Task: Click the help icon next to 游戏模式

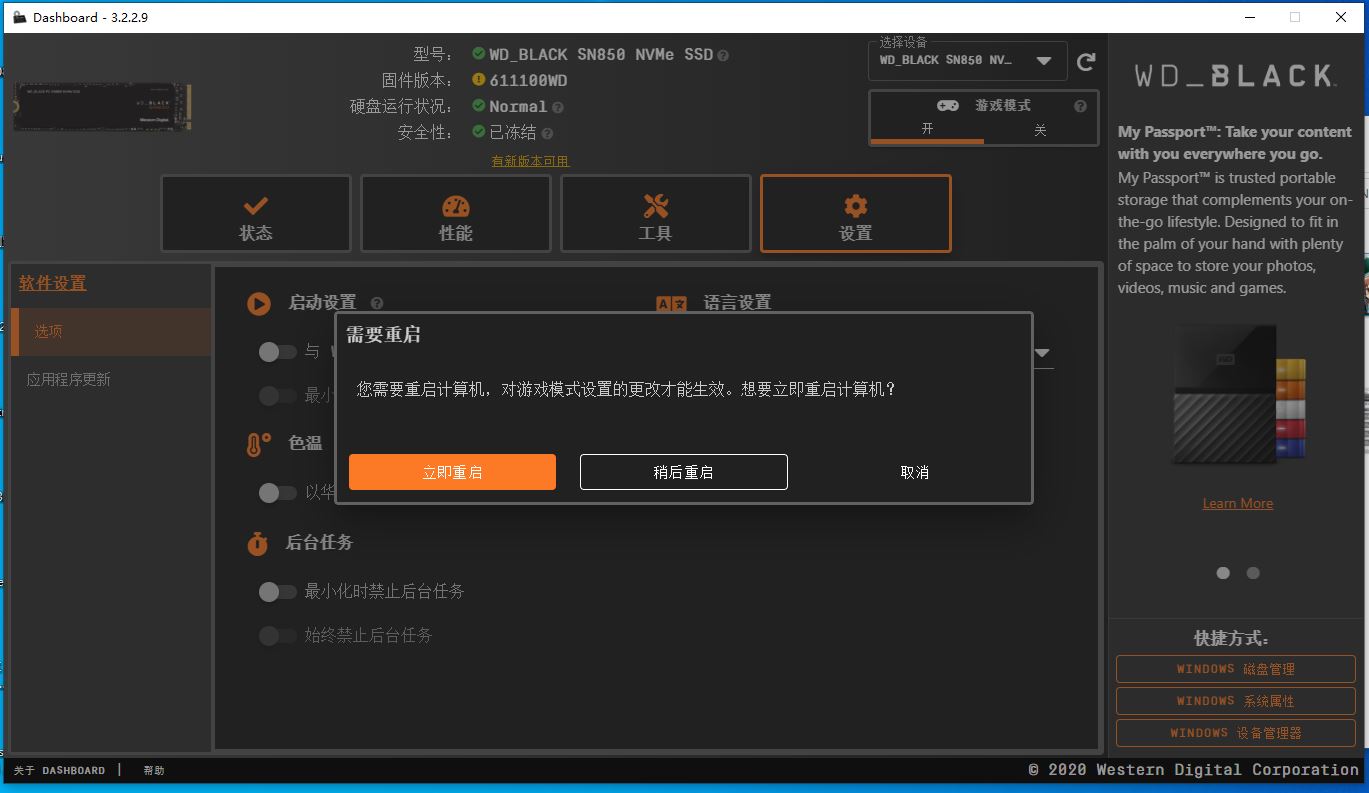Action: pos(1078,105)
